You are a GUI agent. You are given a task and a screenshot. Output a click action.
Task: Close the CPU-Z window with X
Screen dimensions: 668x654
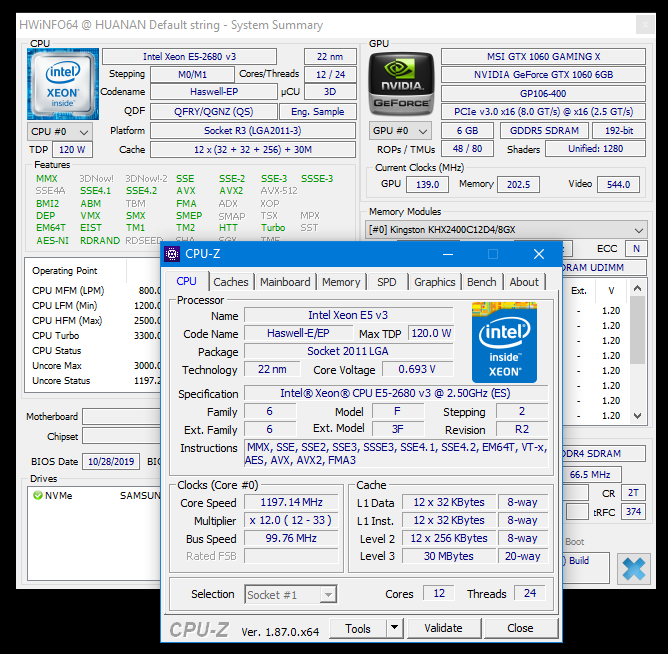539,254
